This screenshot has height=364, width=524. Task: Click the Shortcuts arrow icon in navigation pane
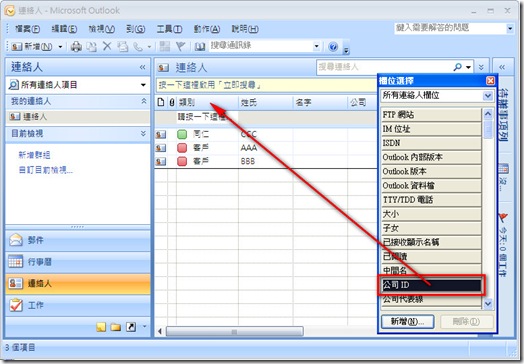(131, 327)
